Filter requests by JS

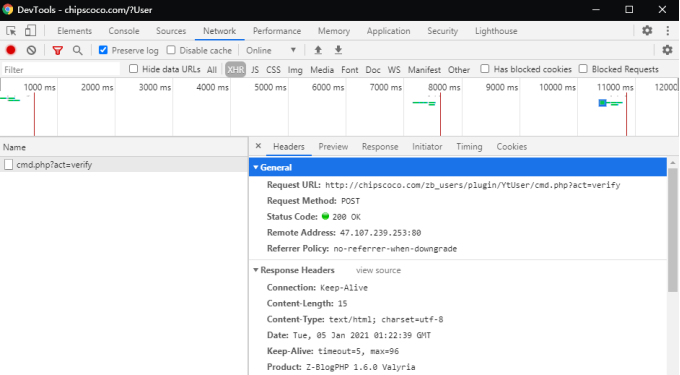point(255,69)
